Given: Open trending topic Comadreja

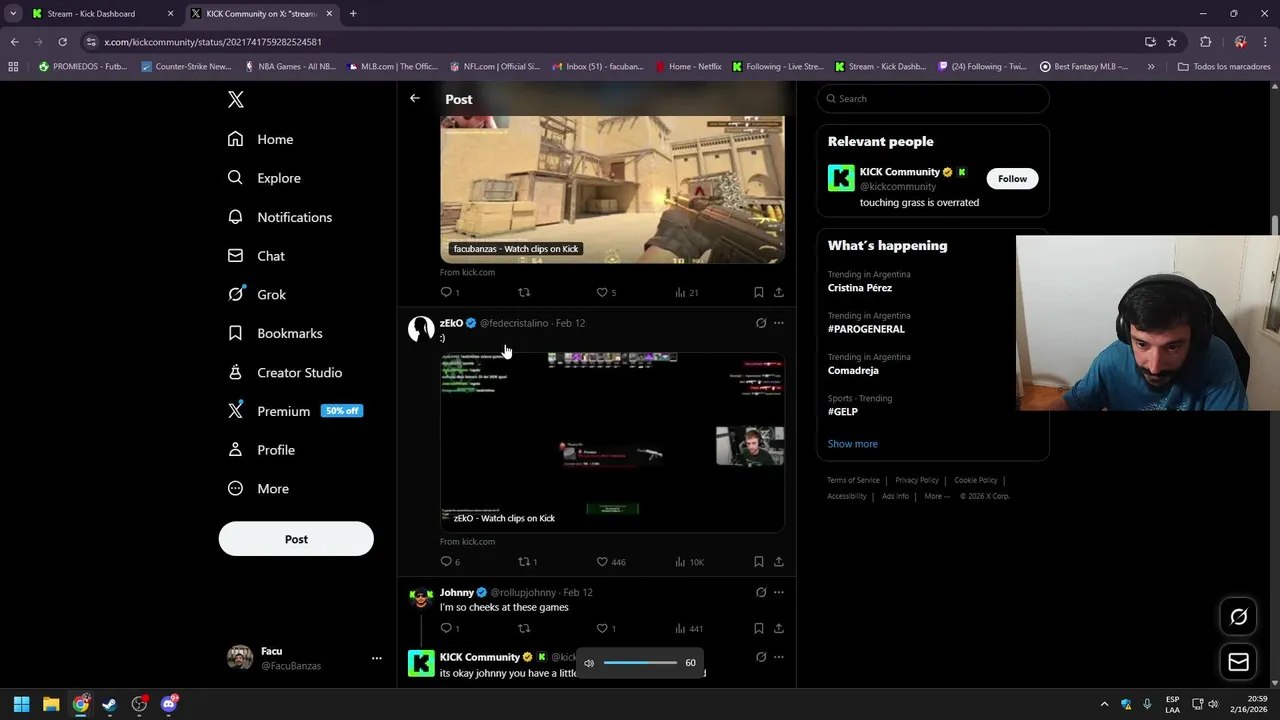Looking at the screenshot, I should click(853, 370).
